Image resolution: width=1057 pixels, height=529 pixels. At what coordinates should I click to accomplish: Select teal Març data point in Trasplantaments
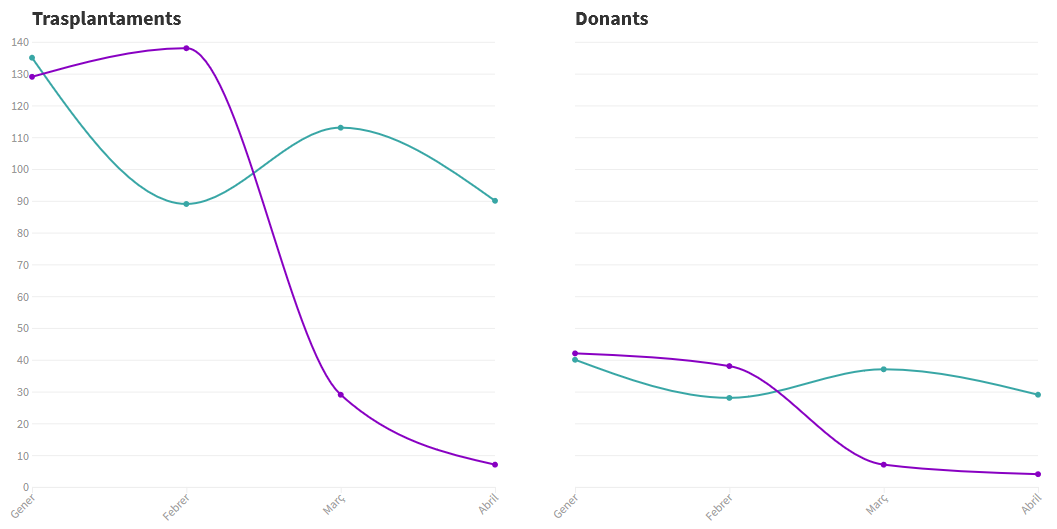pyautogui.click(x=341, y=128)
